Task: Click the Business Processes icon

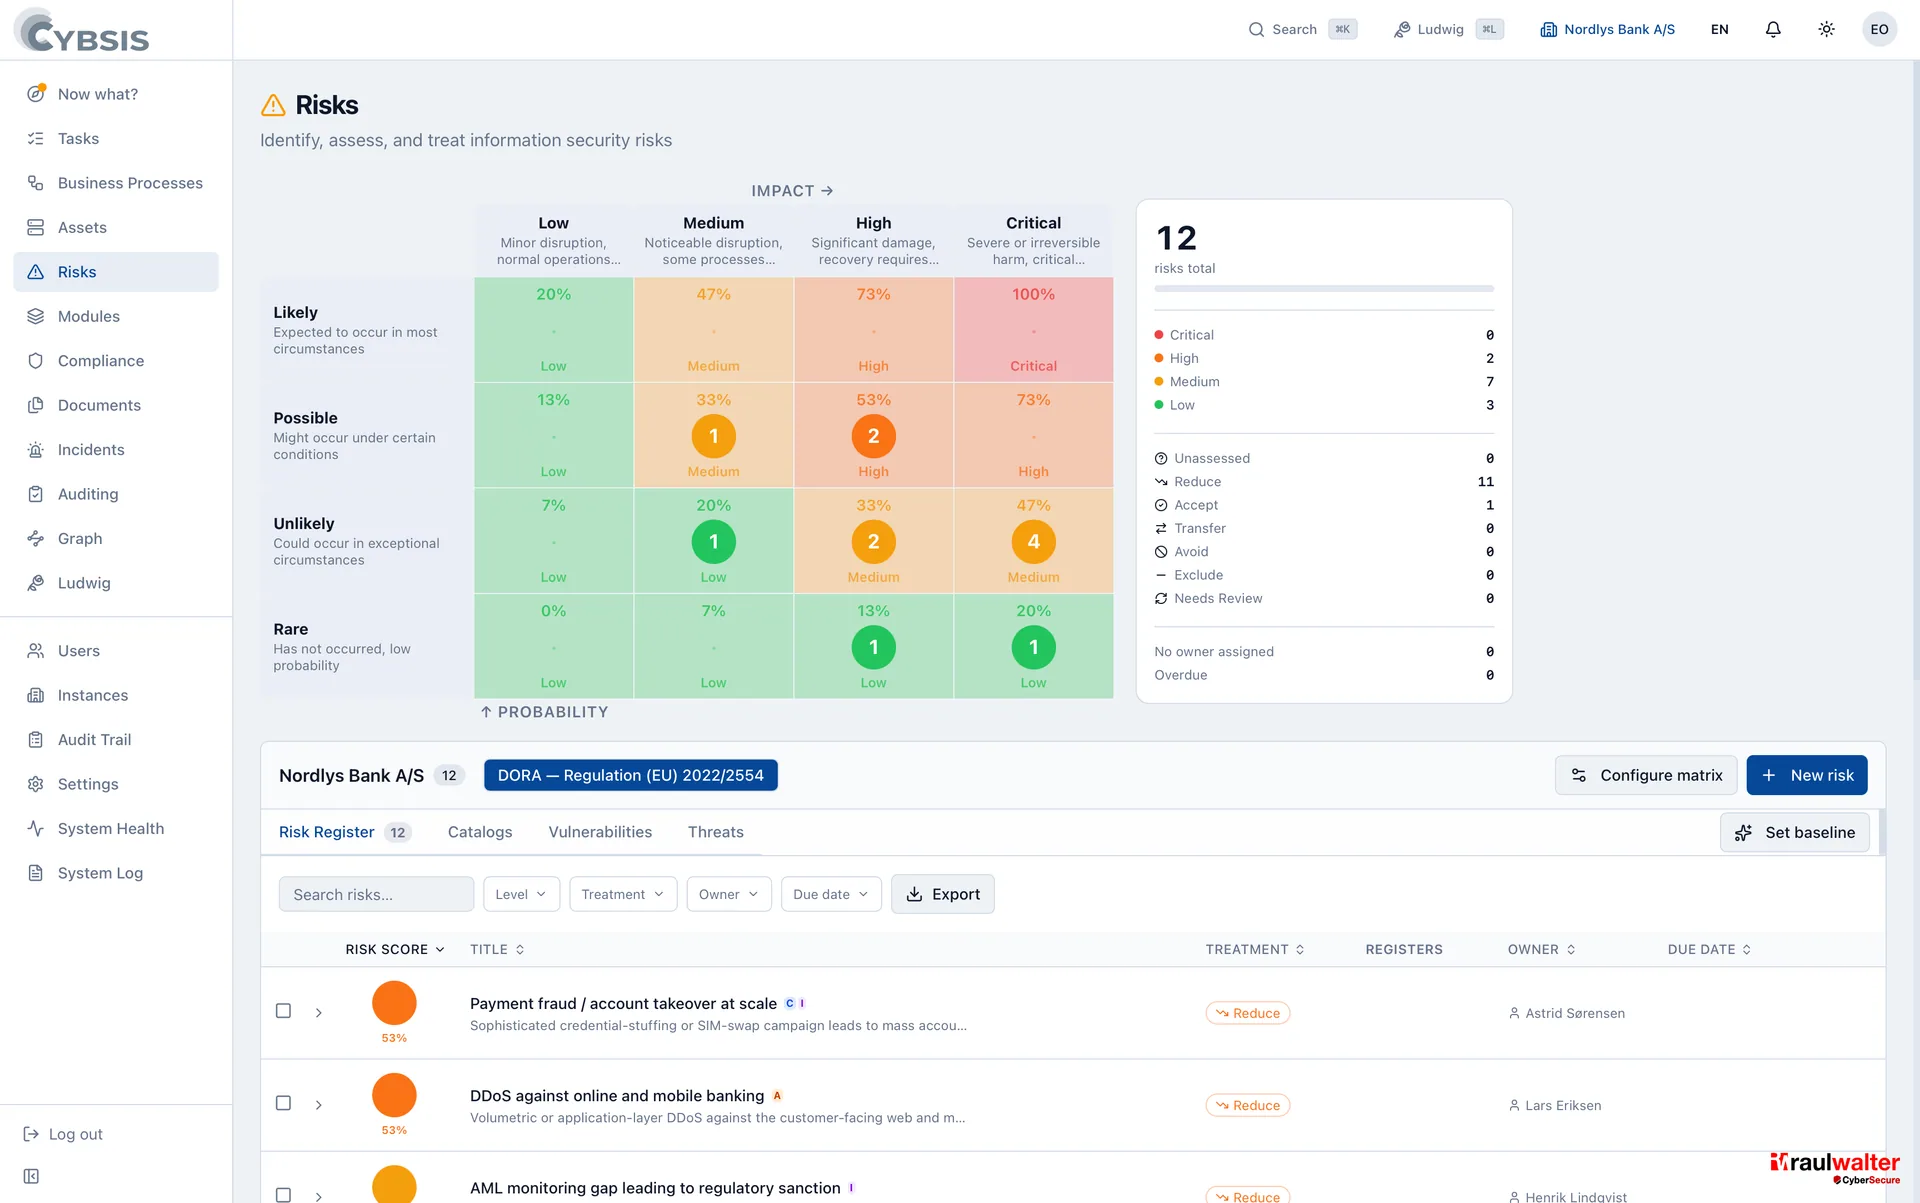Action: (36, 183)
